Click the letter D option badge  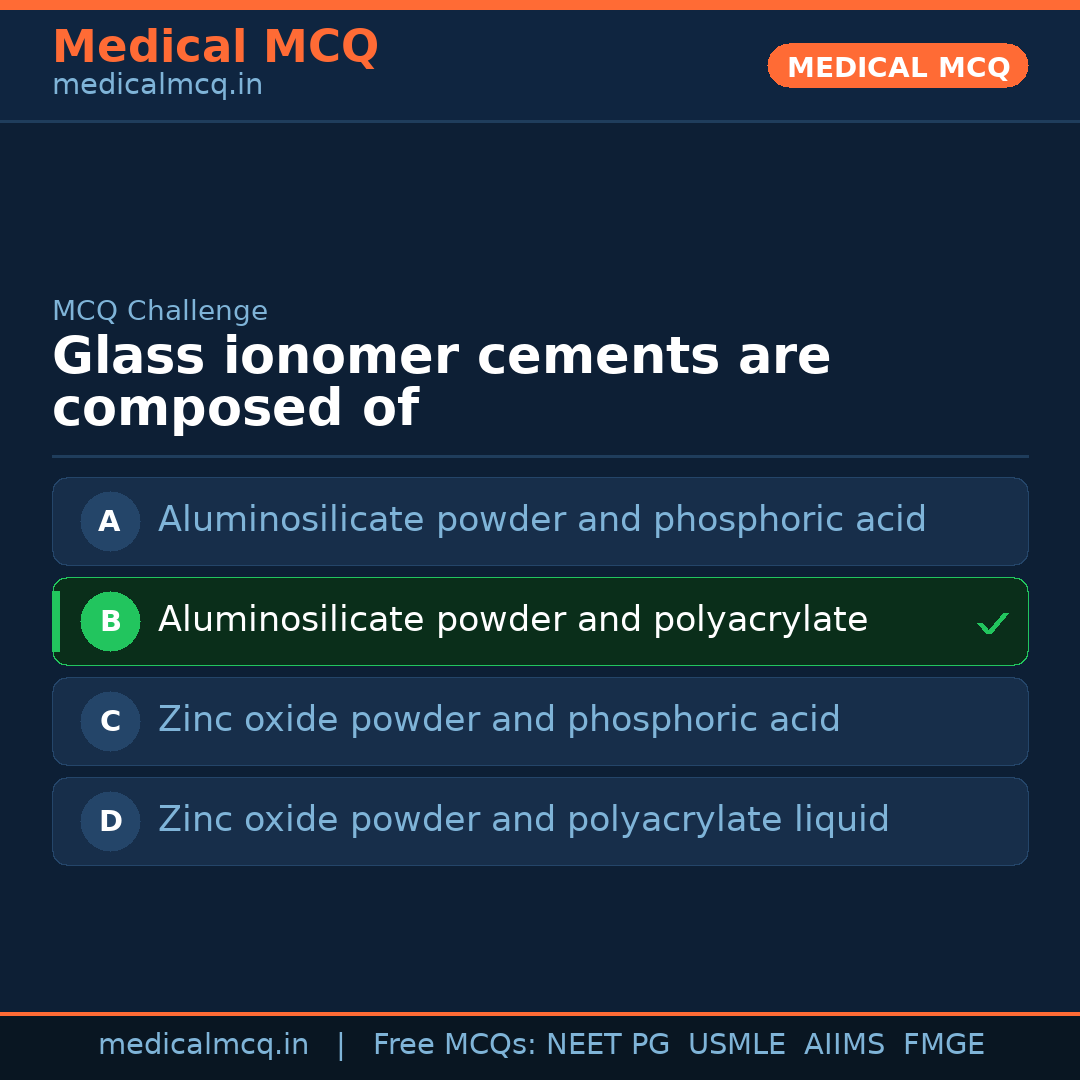pyautogui.click(x=110, y=821)
